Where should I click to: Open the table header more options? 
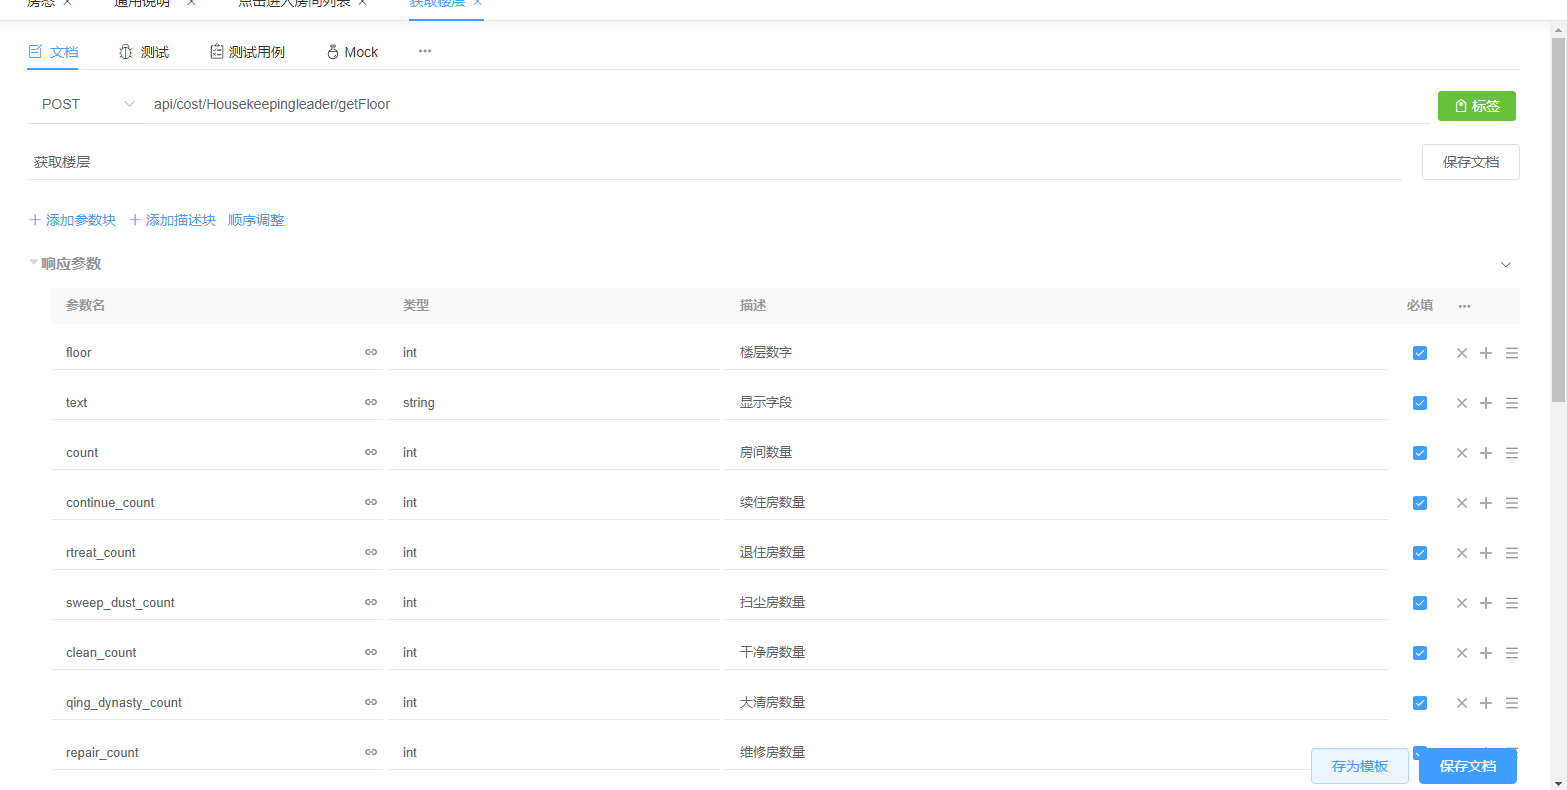(1464, 306)
